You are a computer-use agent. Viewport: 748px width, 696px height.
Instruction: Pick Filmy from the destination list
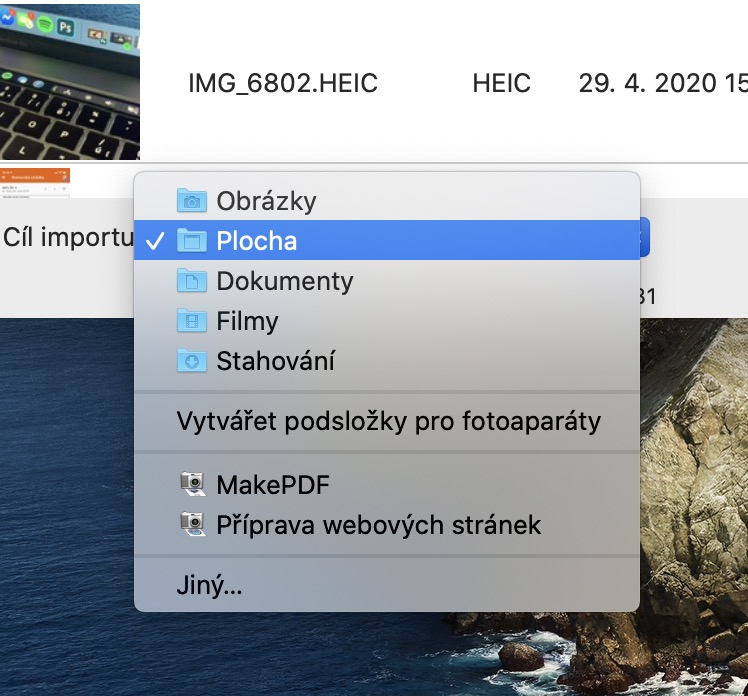pyautogui.click(x=247, y=321)
